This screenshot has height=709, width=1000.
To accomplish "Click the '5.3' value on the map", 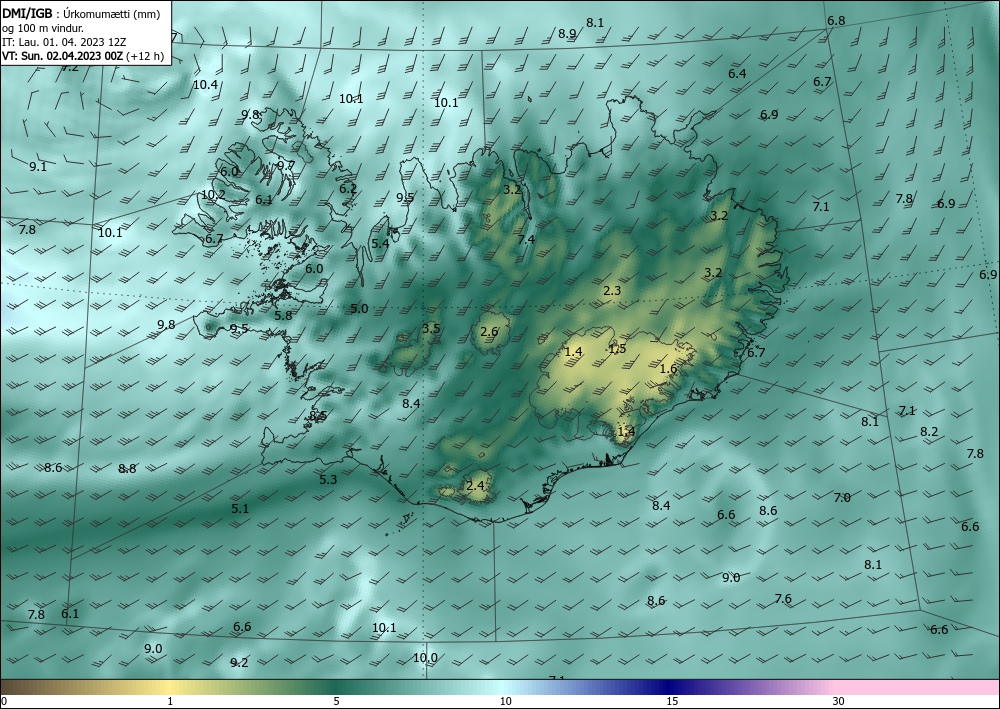I will [x=328, y=480].
